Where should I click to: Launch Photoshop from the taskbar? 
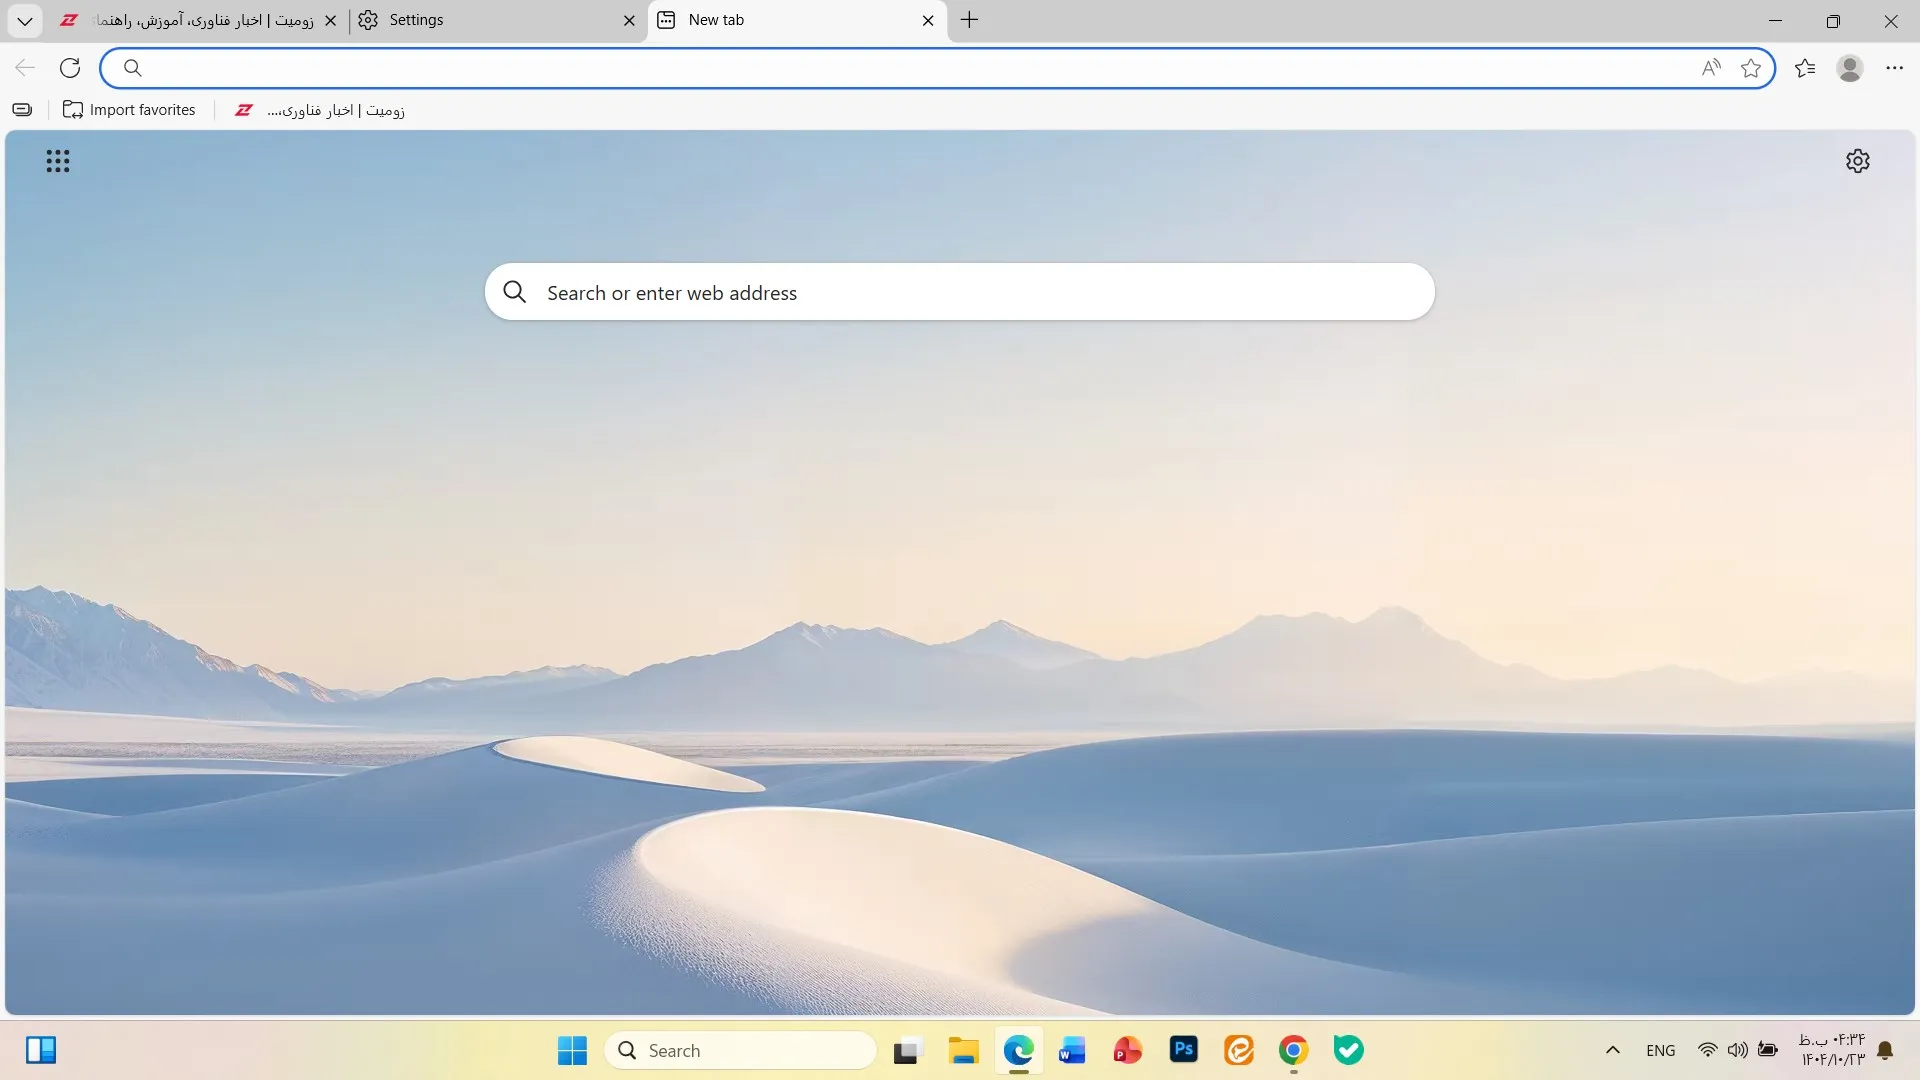pos(1184,1050)
